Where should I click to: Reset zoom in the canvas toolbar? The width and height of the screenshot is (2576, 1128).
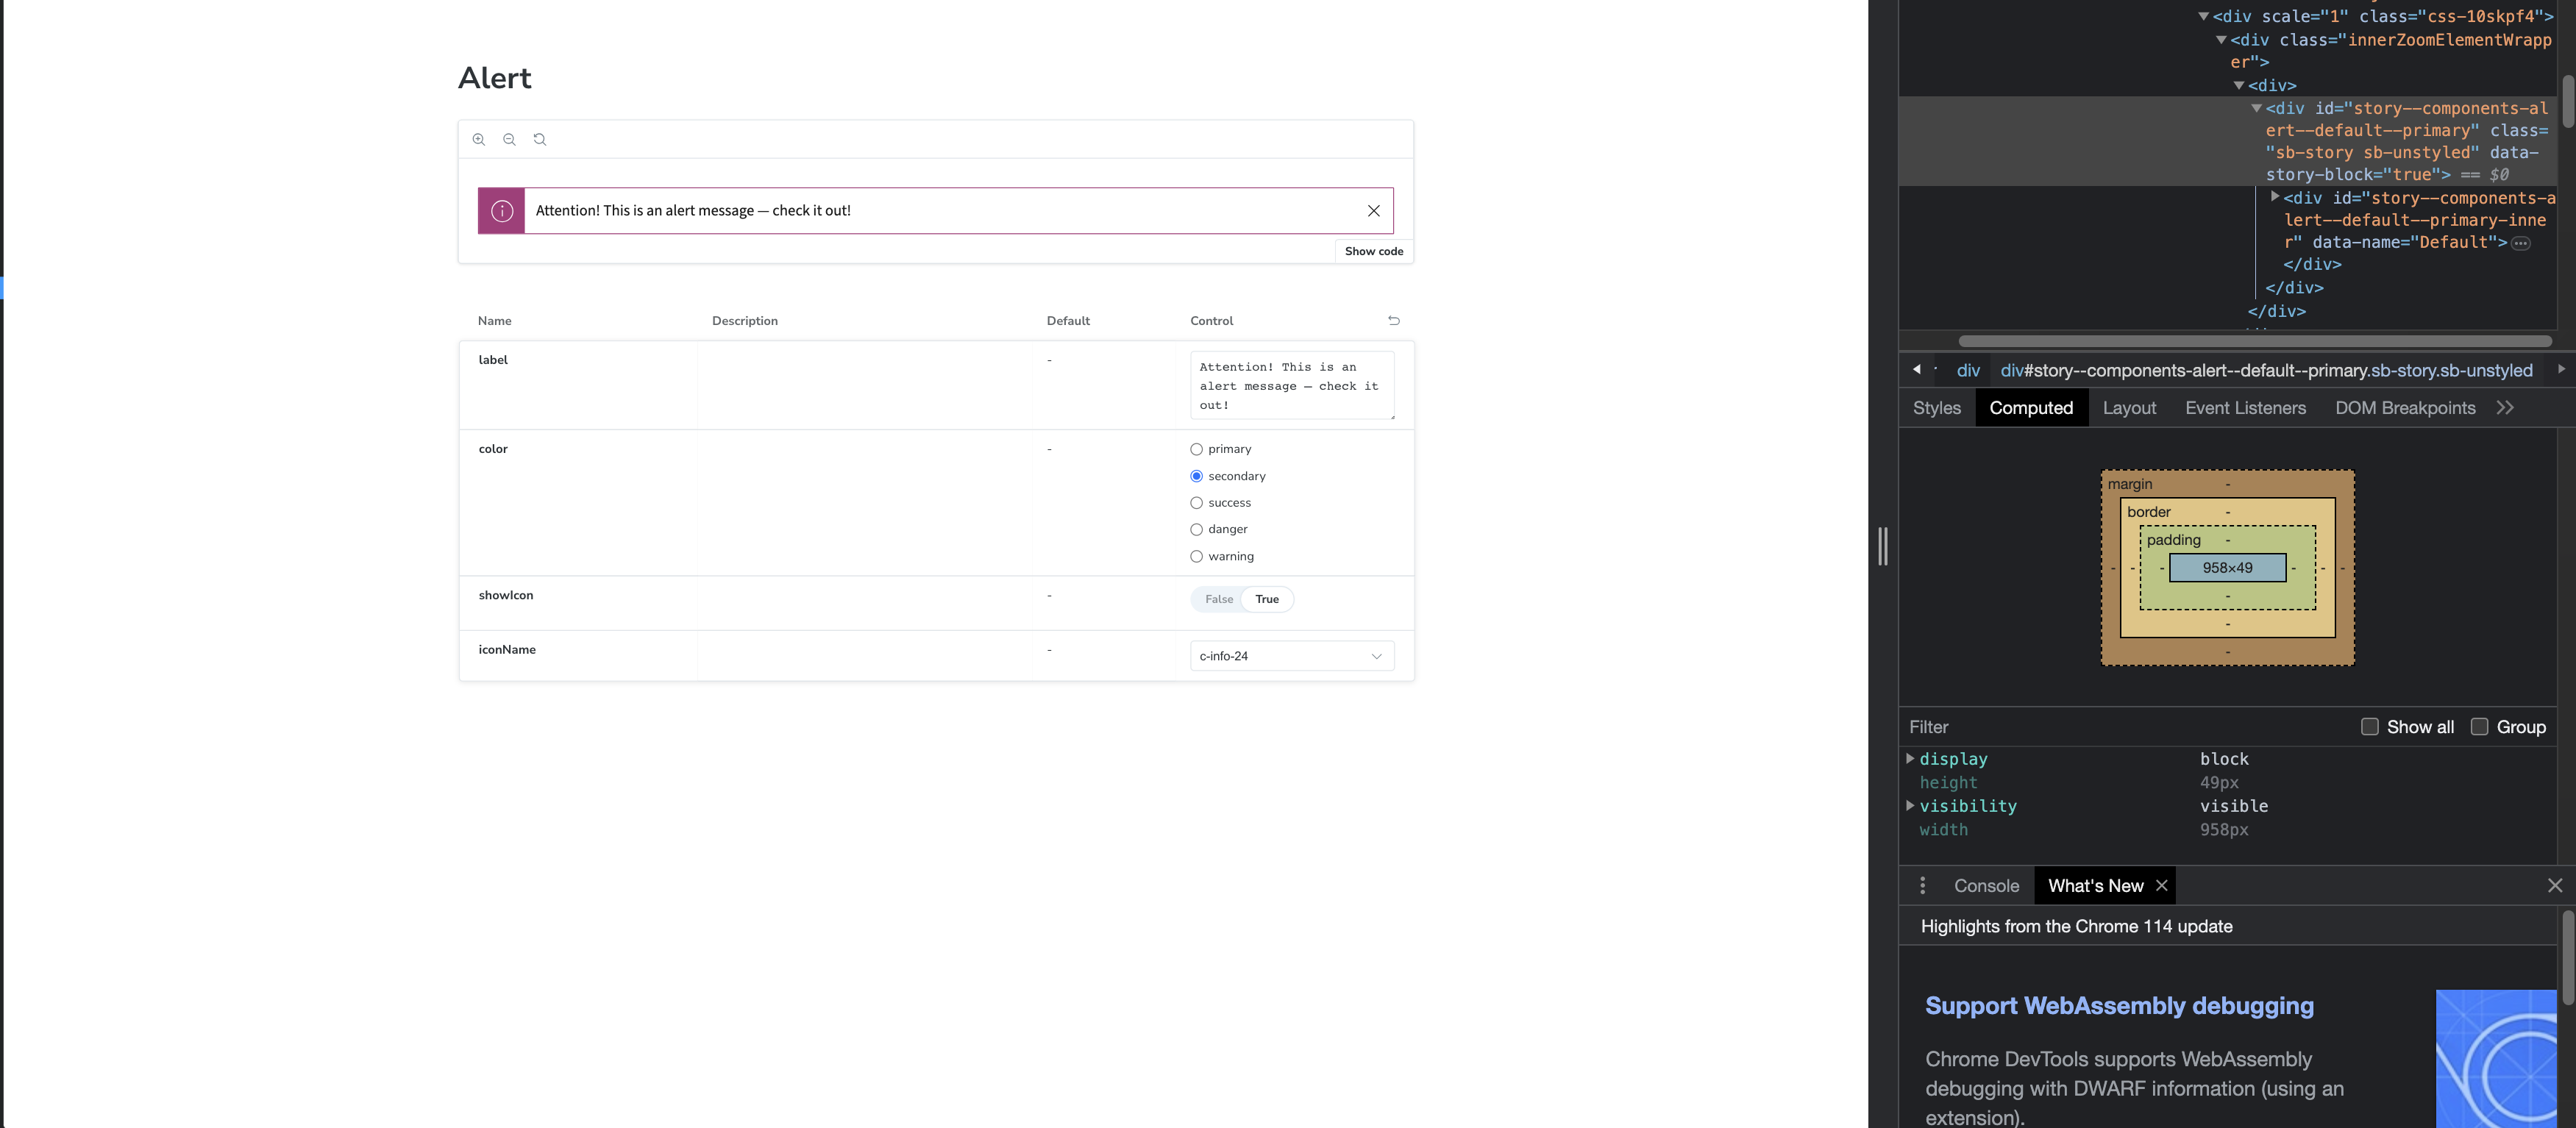(x=540, y=139)
